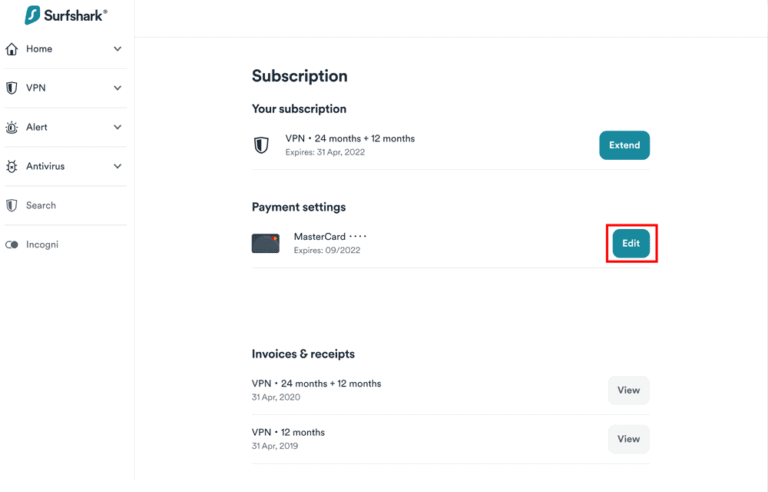Viewport: 768px width, 492px height.
Task: Click the Antivirus bug icon
Action: (12, 166)
